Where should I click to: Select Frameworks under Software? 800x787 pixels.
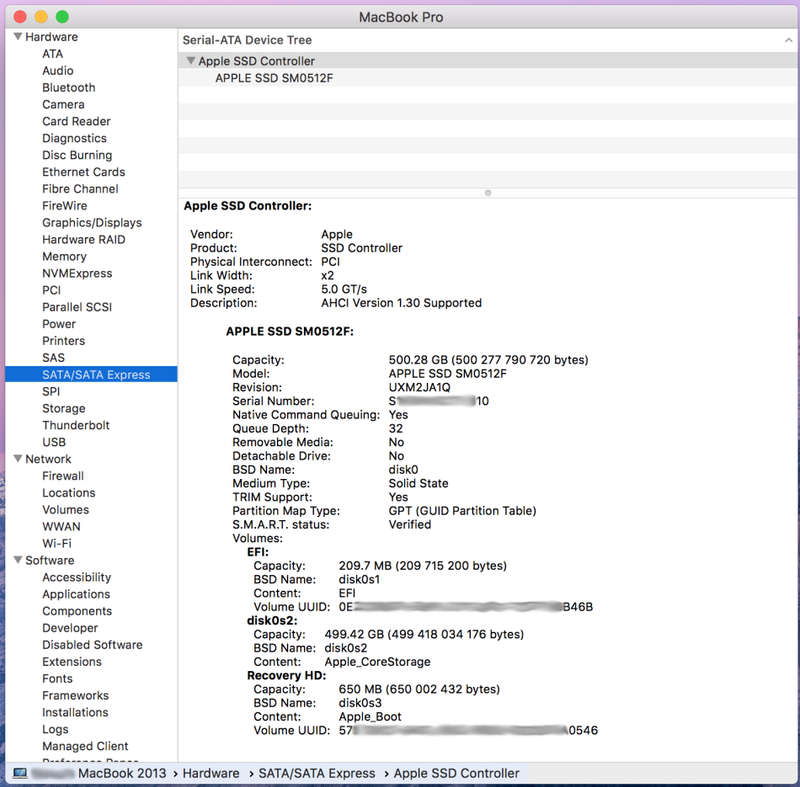point(76,695)
